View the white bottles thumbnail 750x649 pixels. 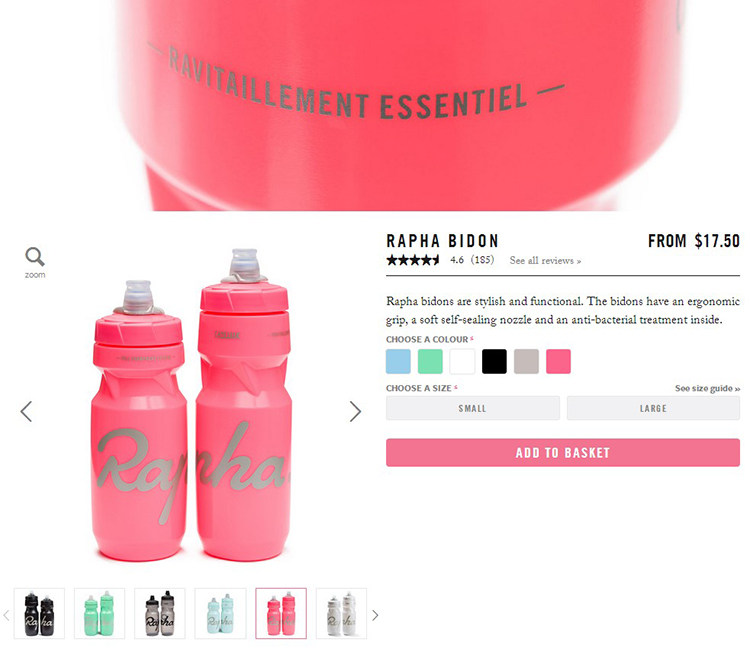click(341, 614)
